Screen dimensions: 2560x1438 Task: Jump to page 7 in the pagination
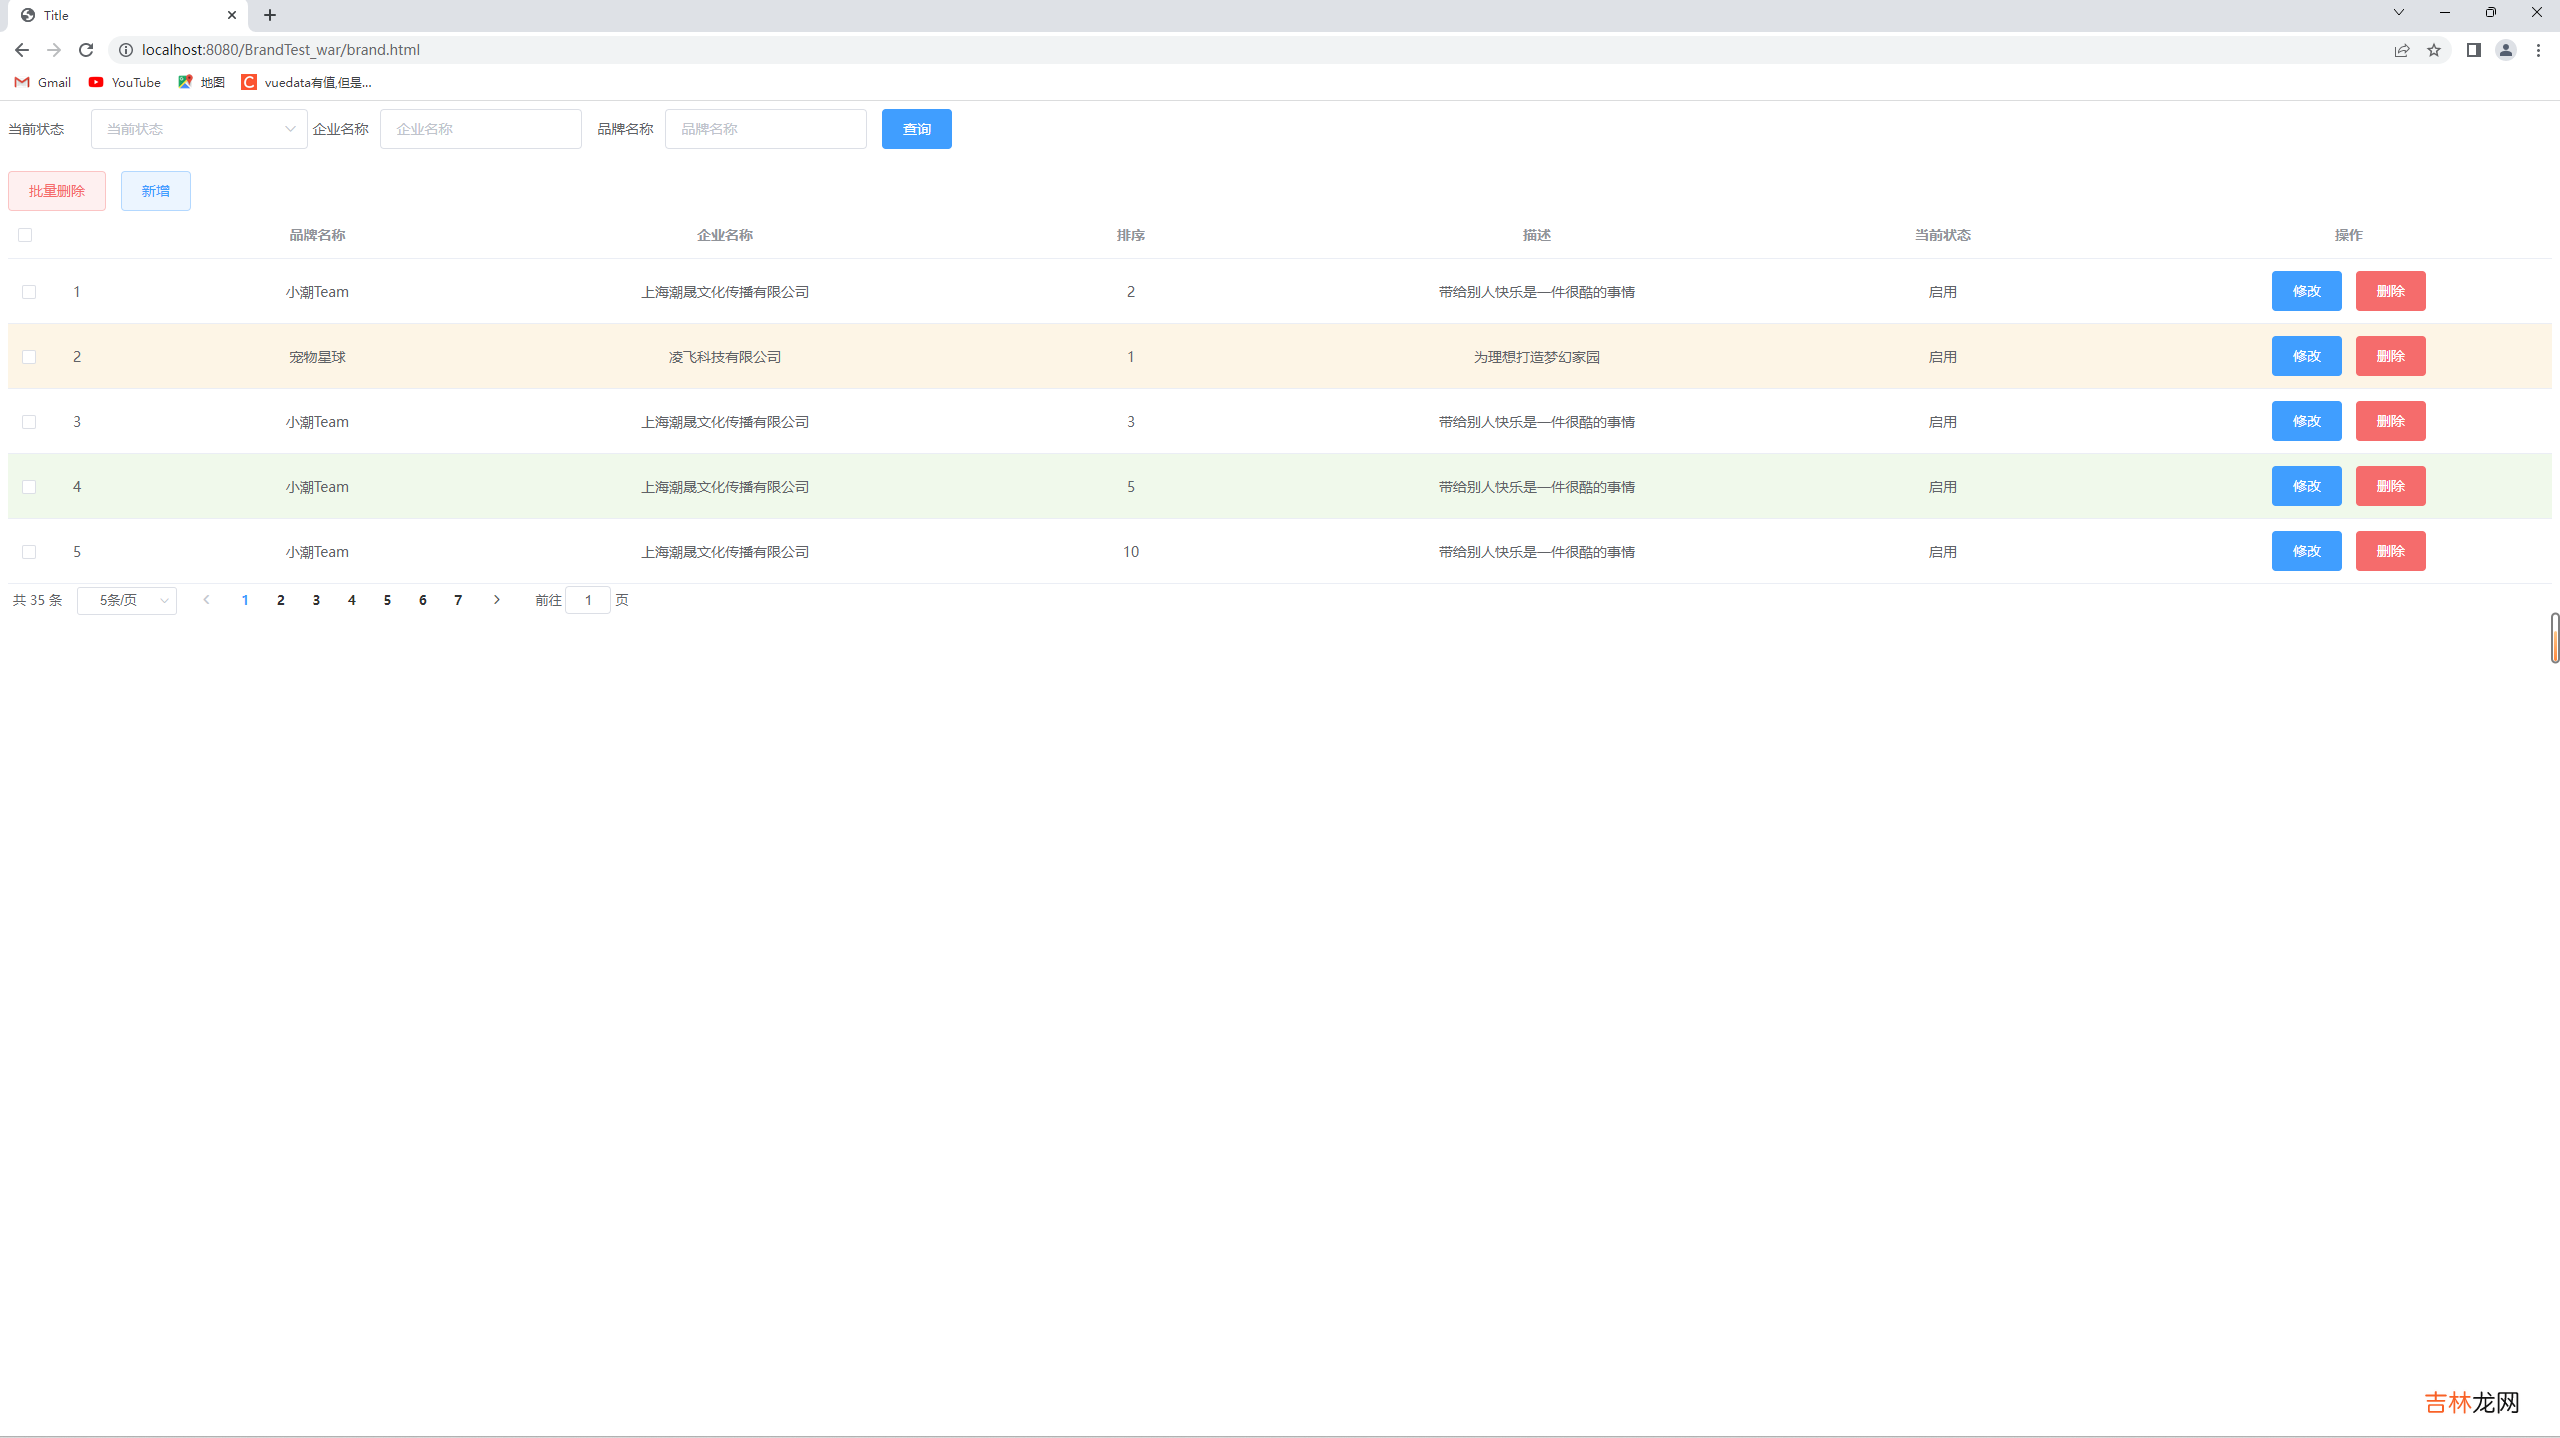pos(458,600)
